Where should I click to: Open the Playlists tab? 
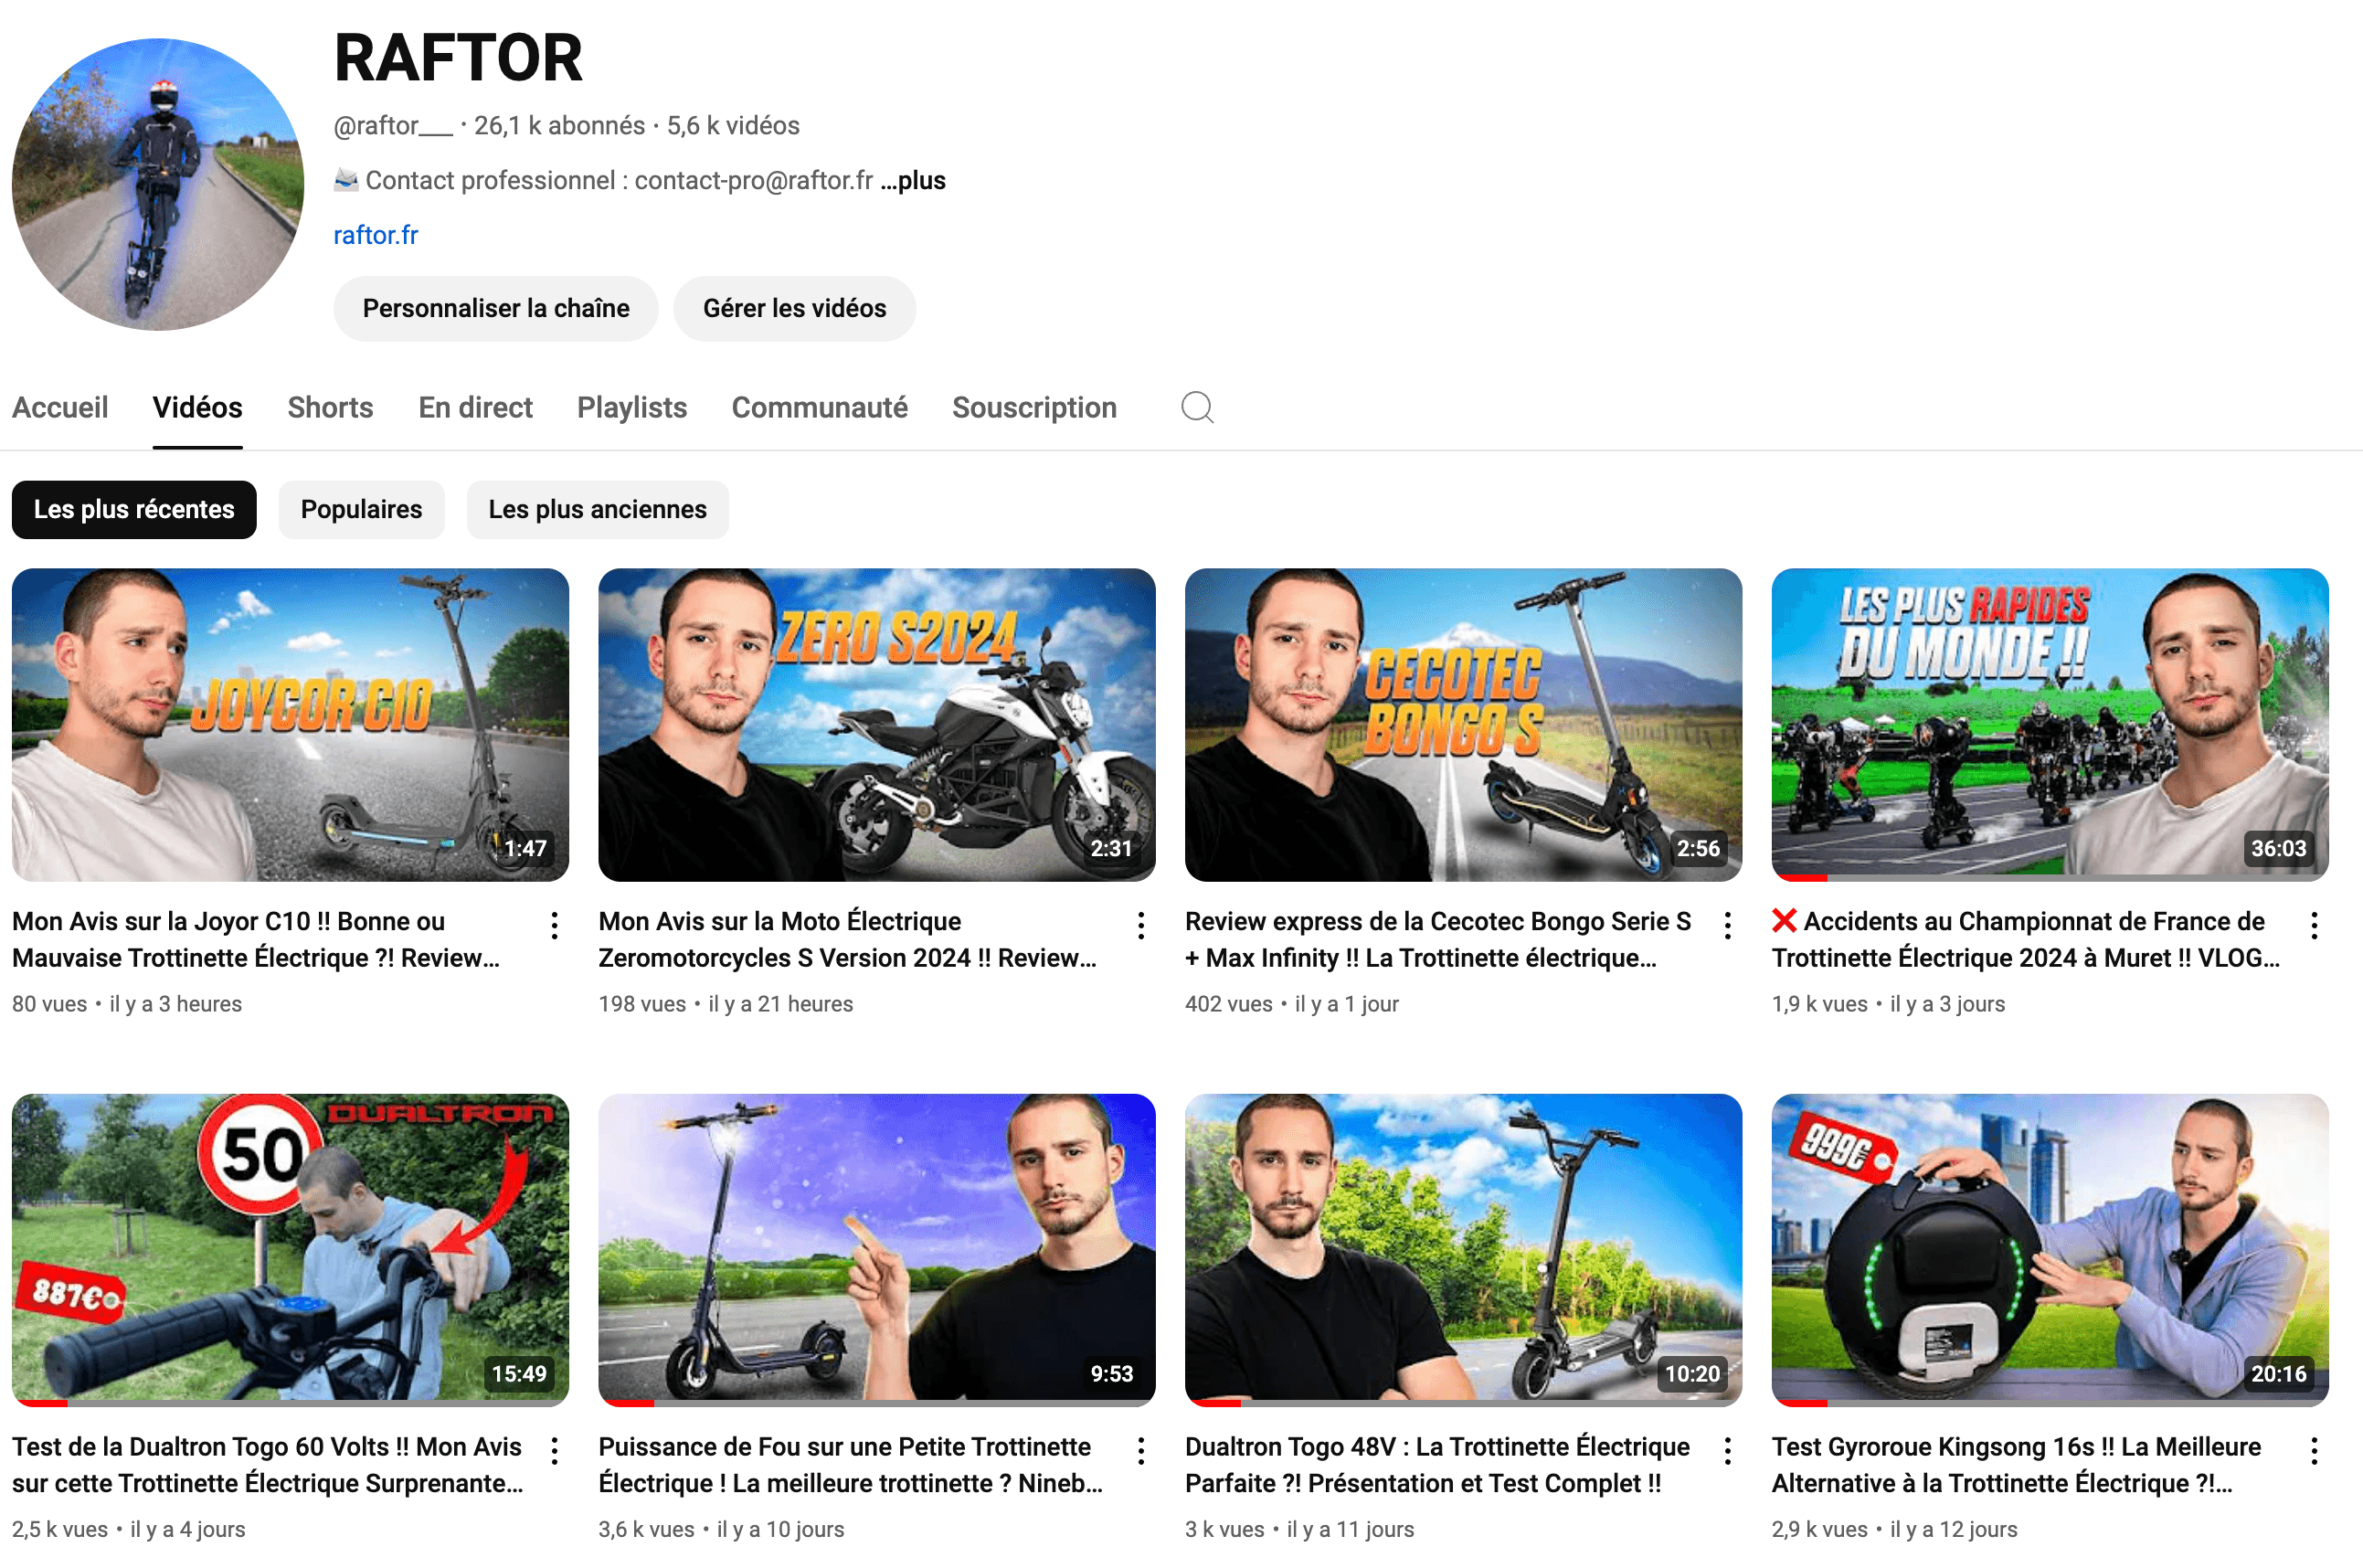pyautogui.click(x=631, y=408)
